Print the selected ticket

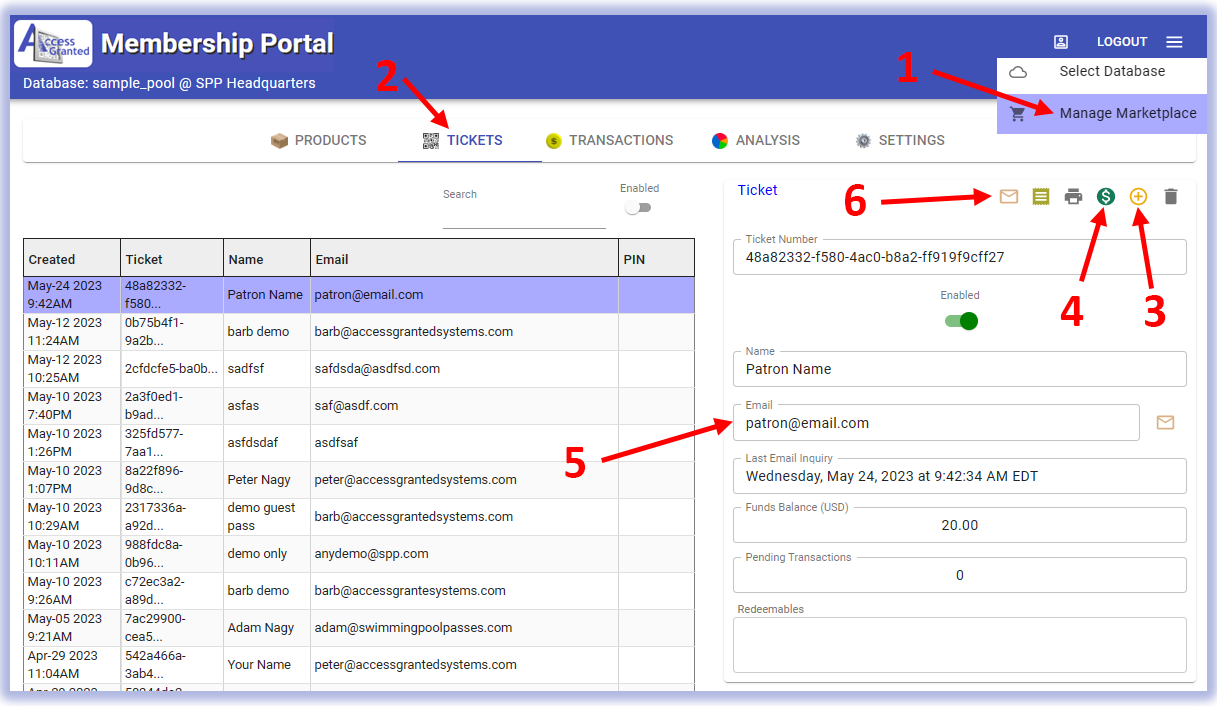click(x=1073, y=197)
